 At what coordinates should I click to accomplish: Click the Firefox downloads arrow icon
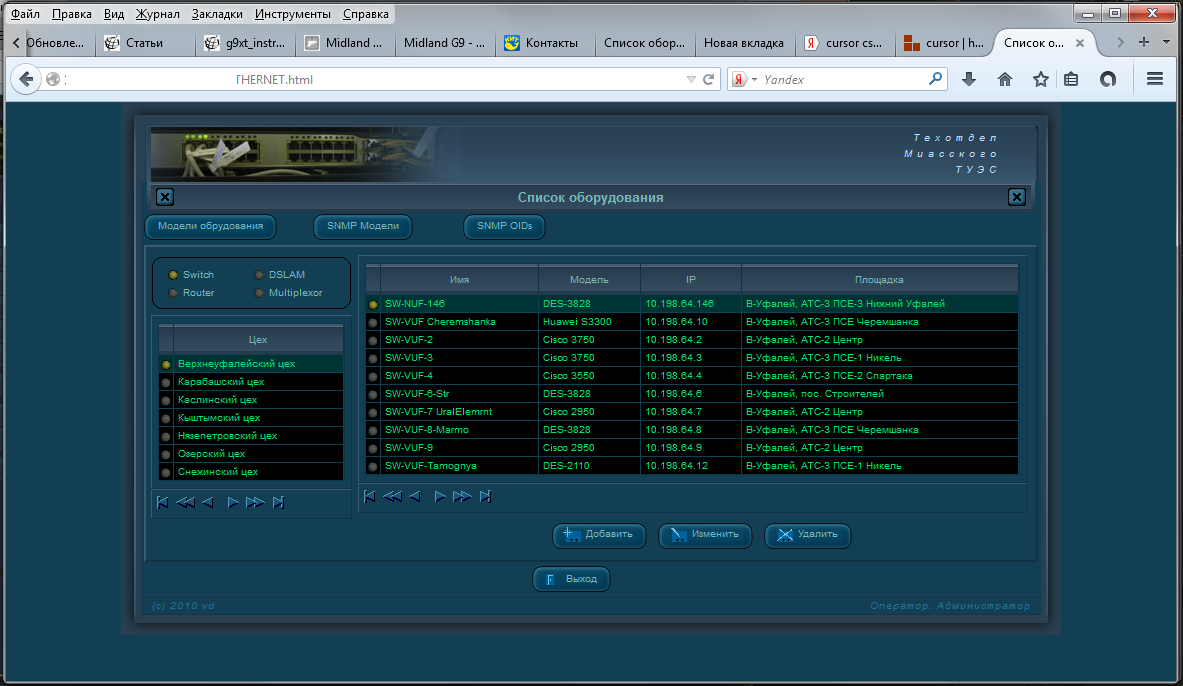pyautogui.click(x=968, y=79)
